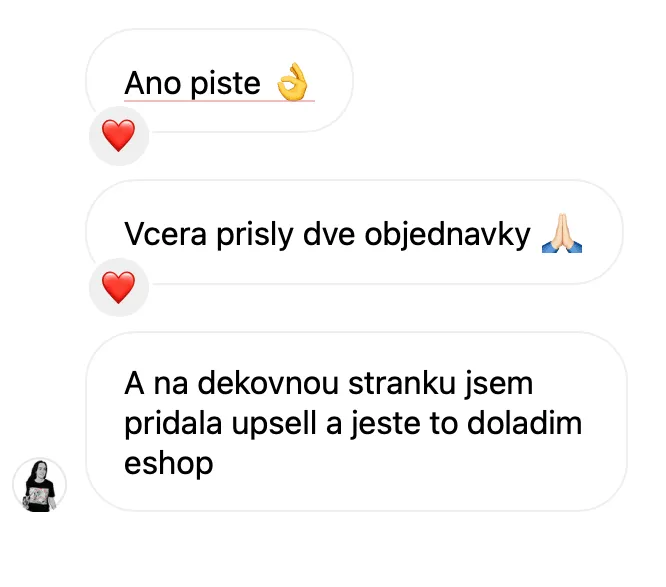Select the message about dekovnou stranku
This screenshot has height=587, width=666.
tap(356, 422)
